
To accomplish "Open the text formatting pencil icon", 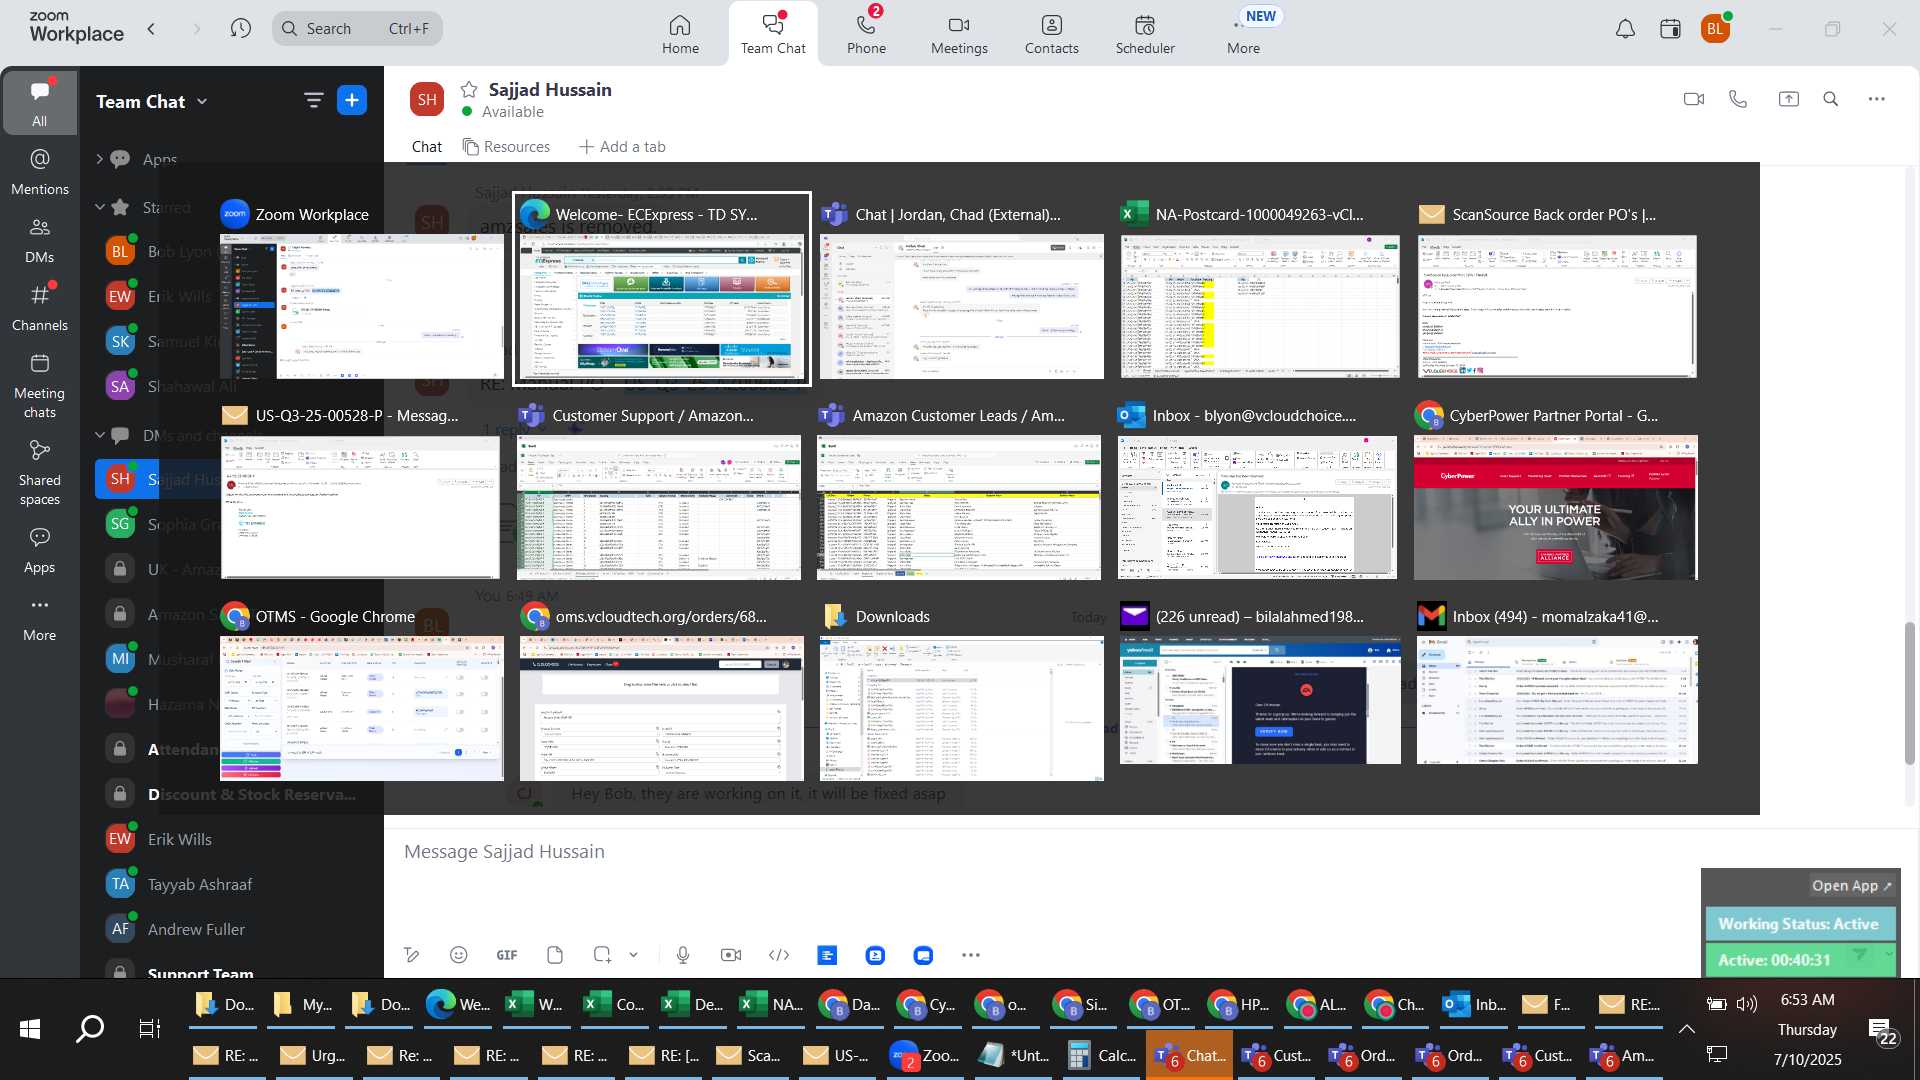I will click(x=411, y=955).
